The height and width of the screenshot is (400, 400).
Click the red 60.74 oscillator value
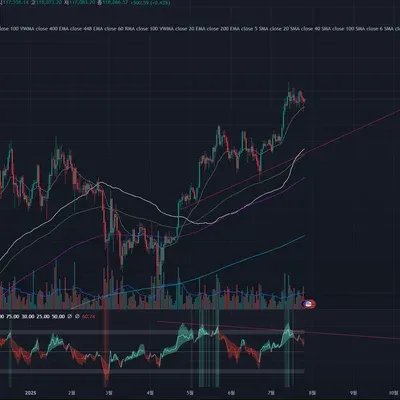point(88,316)
